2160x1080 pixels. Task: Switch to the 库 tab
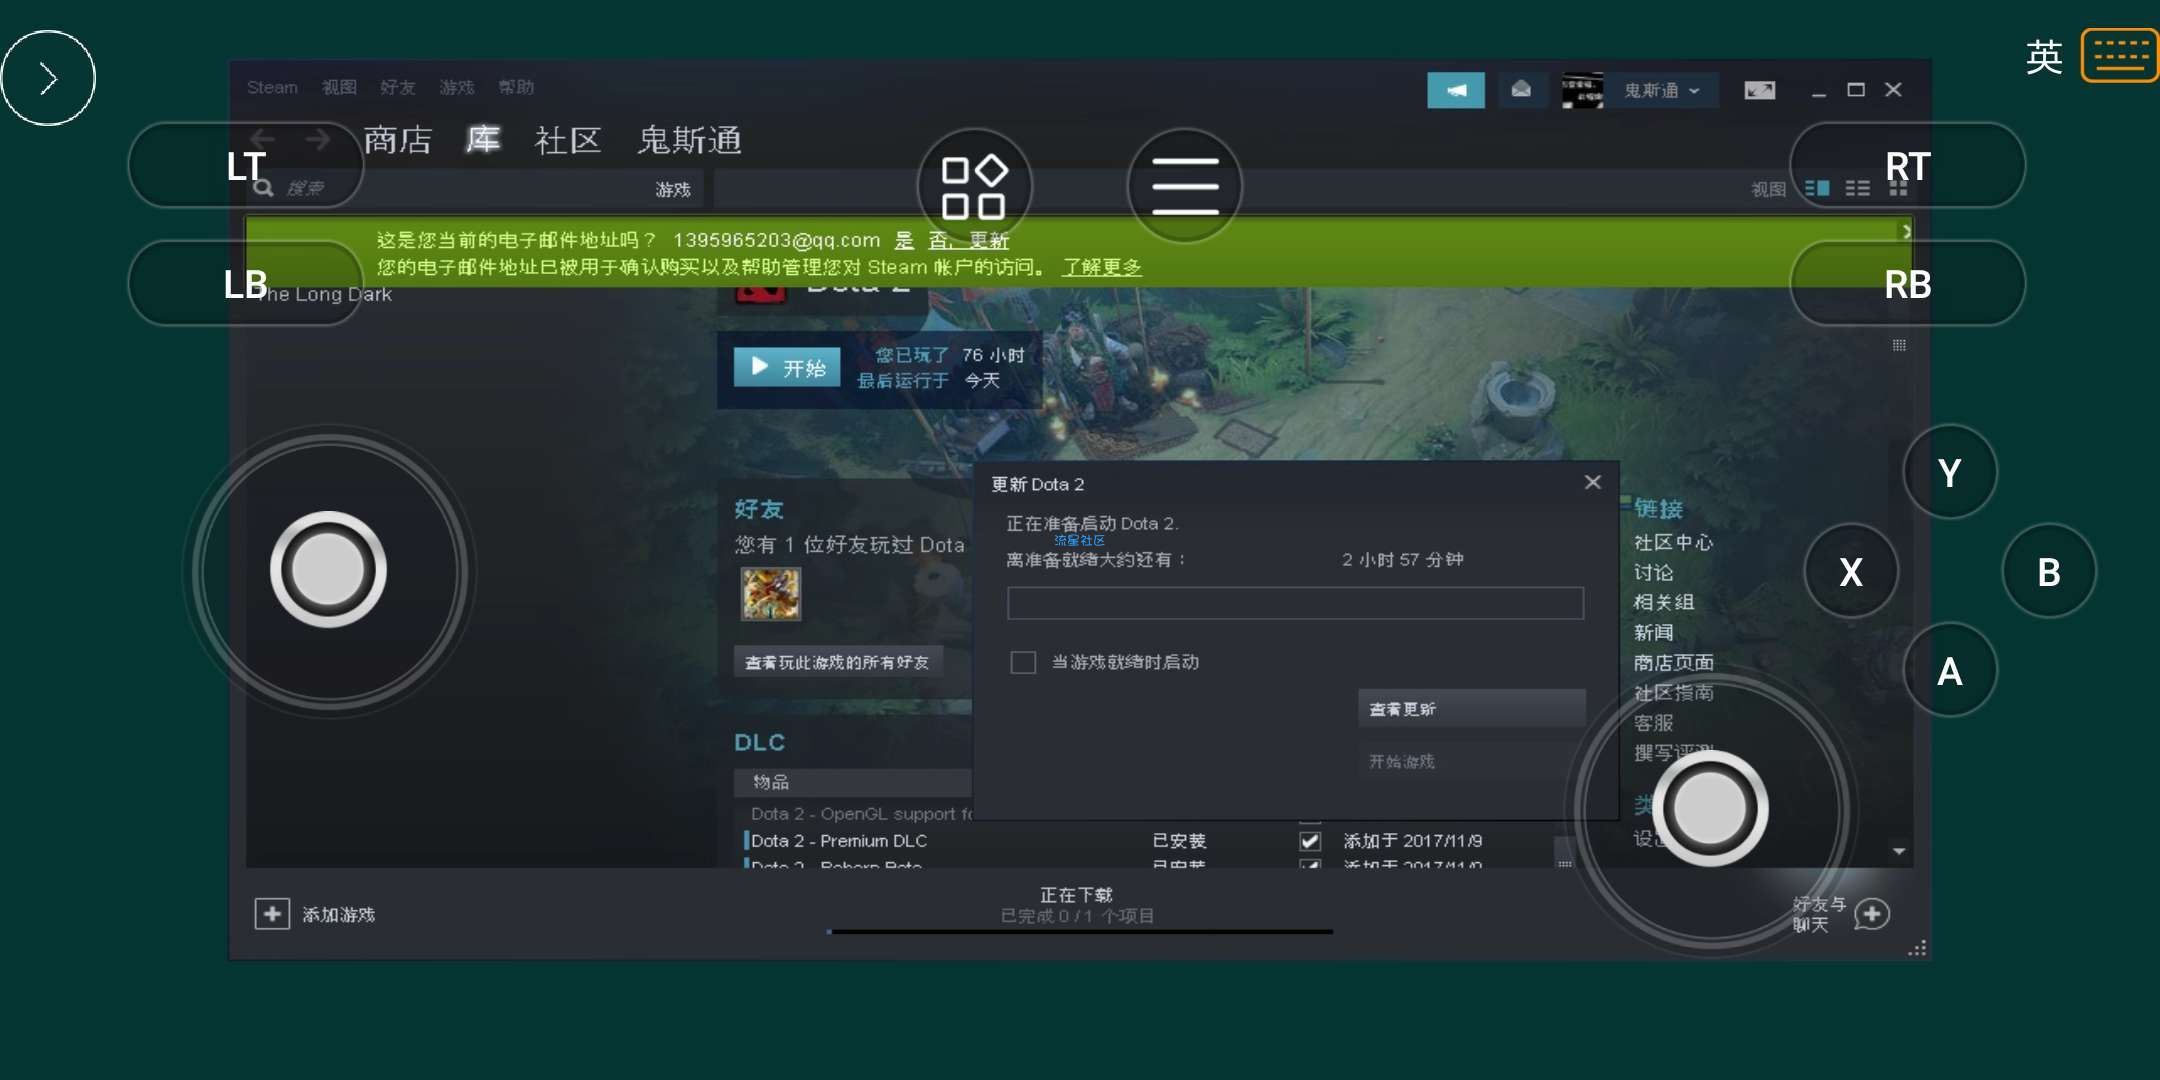pos(483,140)
